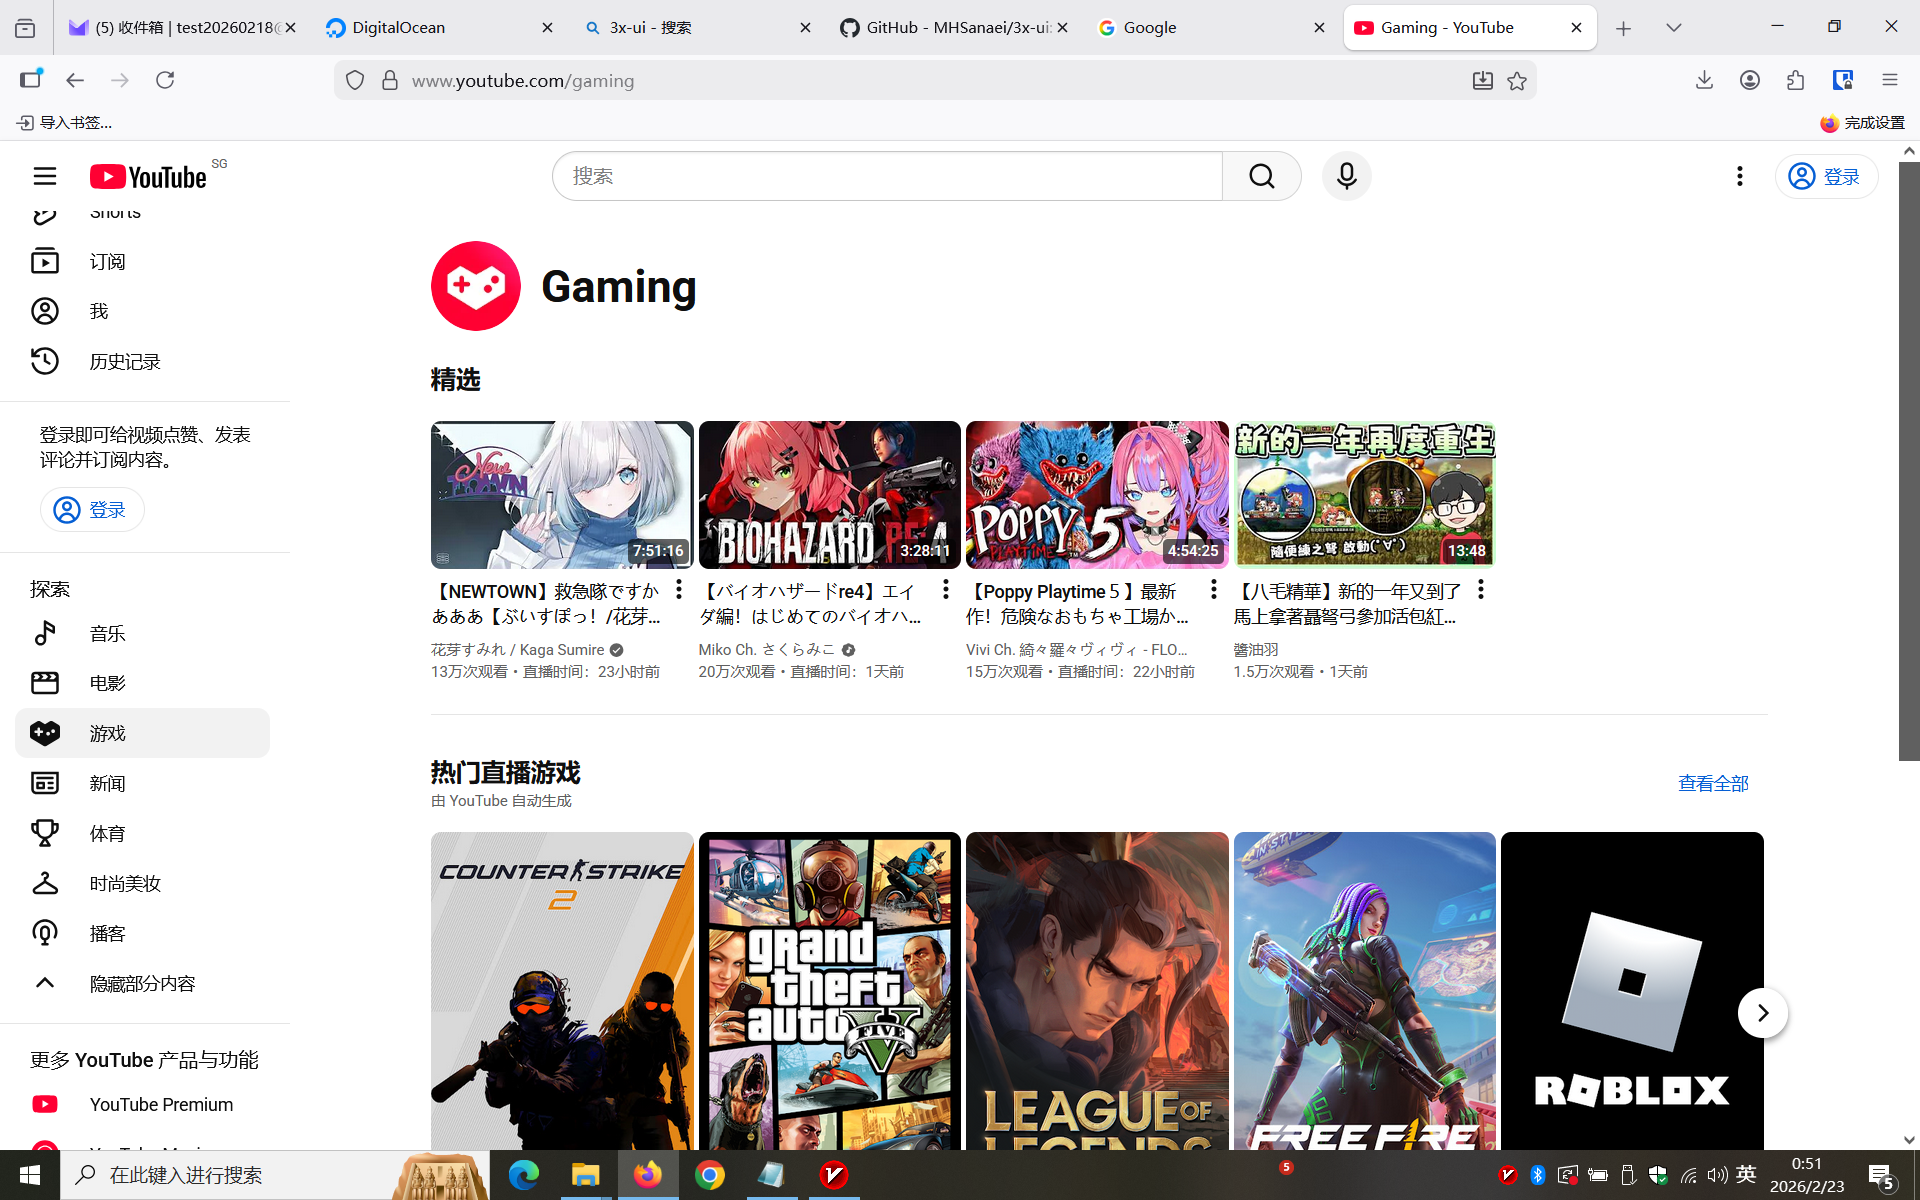Screen dimensions: 1920x1200
Task: Open the Roblox game card
Action: [1632, 991]
